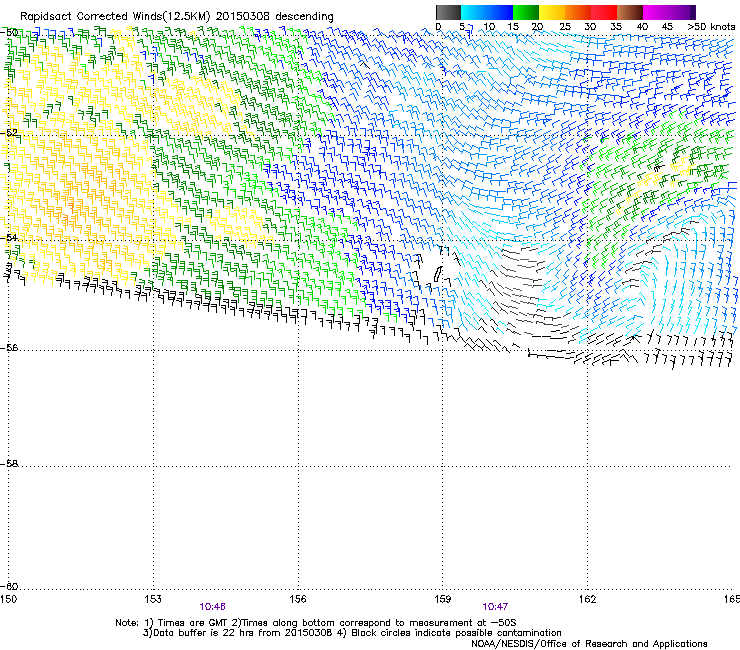Click the date '20150308' in the title

[243, 17]
